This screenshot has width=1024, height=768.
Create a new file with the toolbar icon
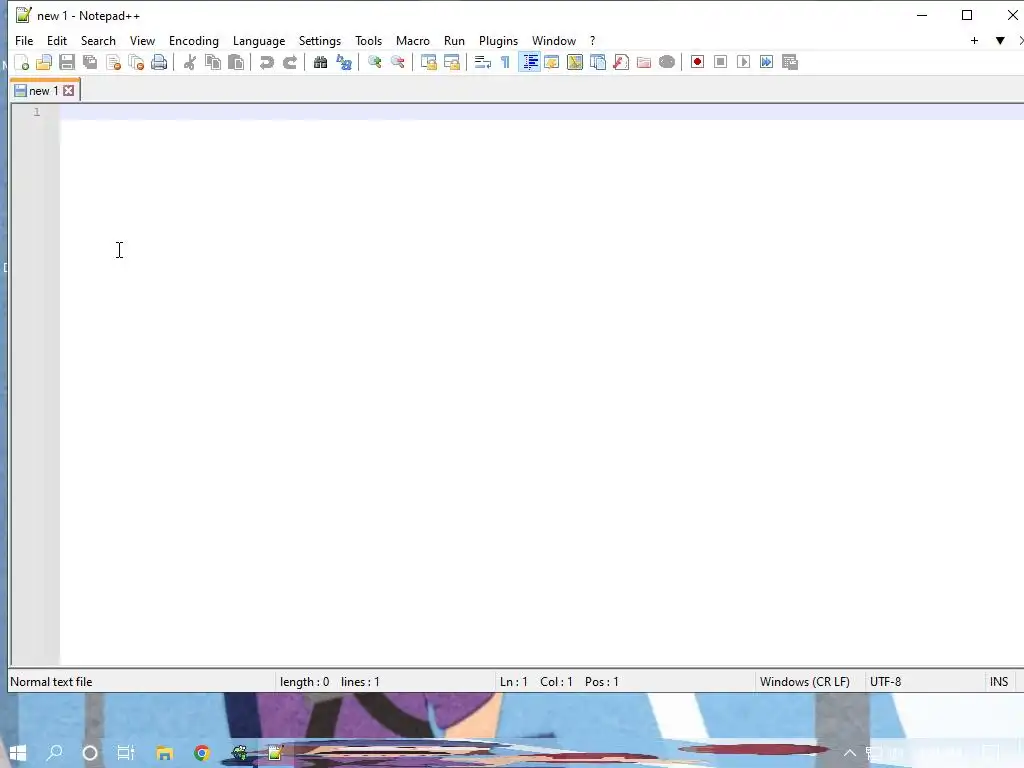coord(22,63)
